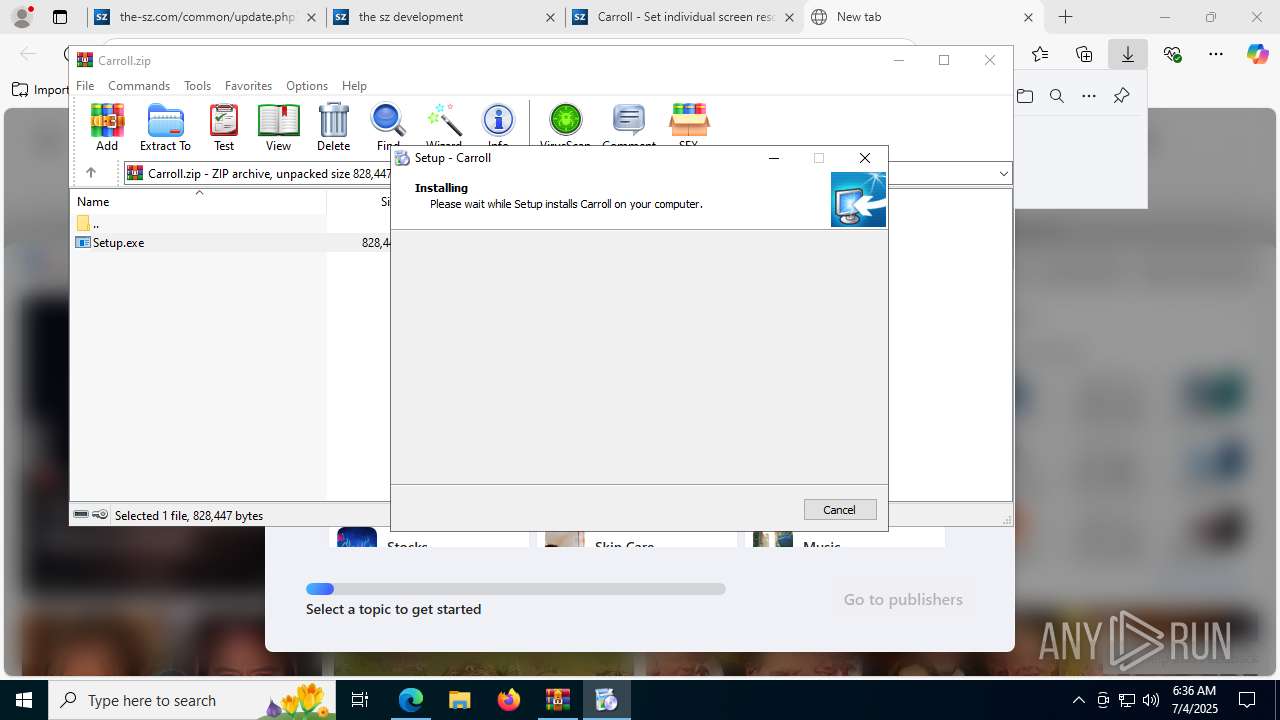Image resolution: width=1280 pixels, height=720 pixels.
Task: Switch to Carroll Setup taskbar icon
Action: (x=606, y=700)
